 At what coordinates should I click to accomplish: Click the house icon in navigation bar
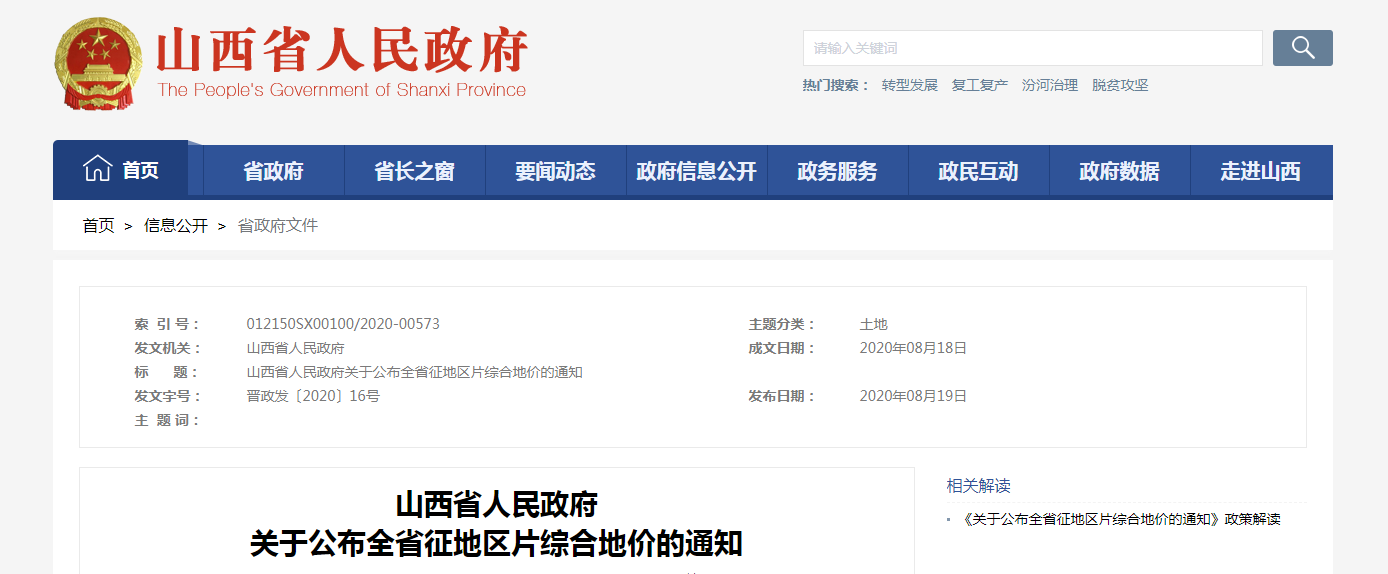97,169
